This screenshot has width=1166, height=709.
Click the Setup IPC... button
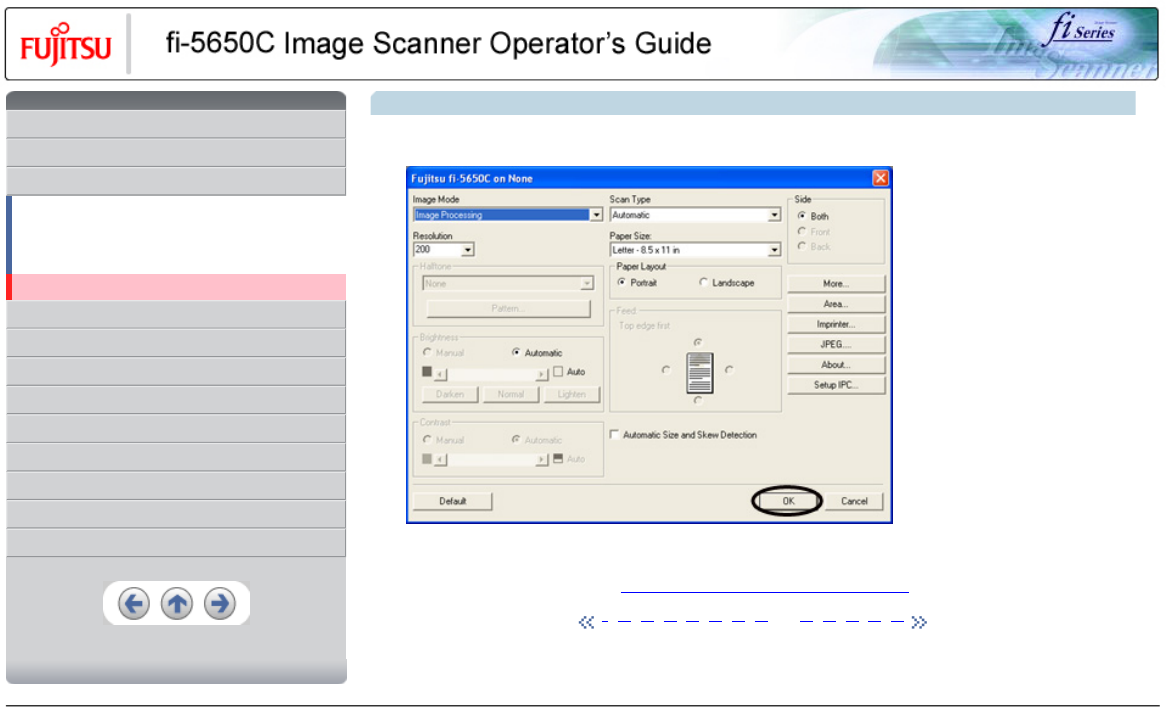[x=836, y=385]
